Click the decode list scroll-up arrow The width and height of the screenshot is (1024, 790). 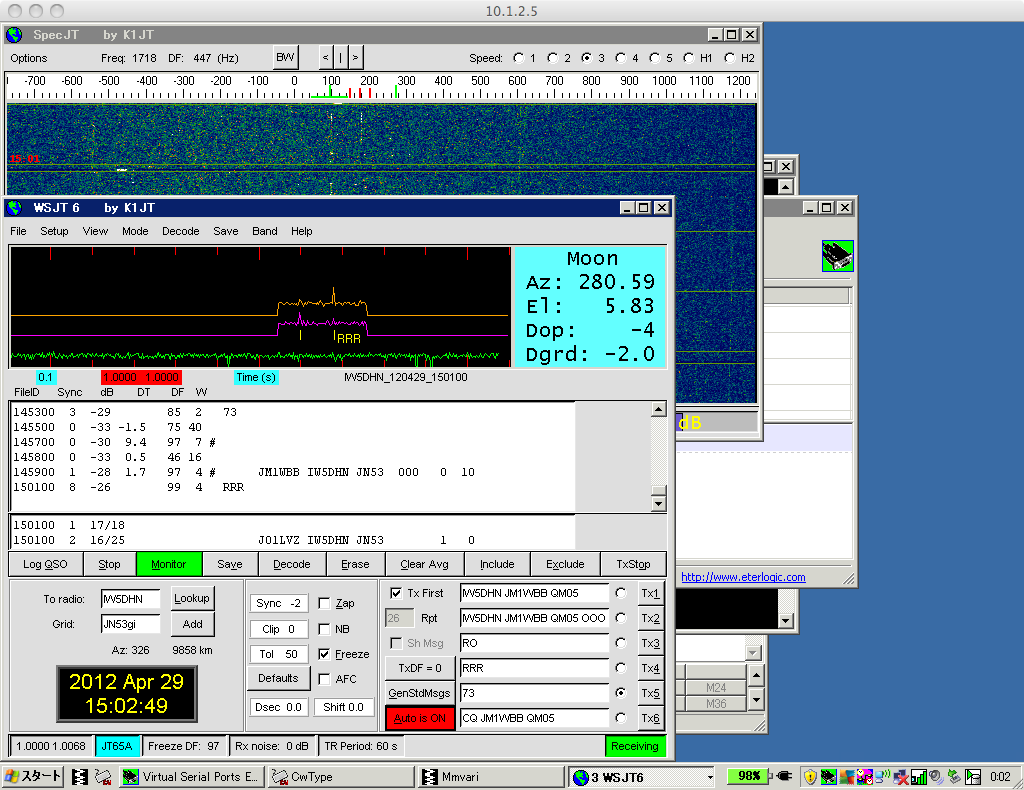pos(658,409)
